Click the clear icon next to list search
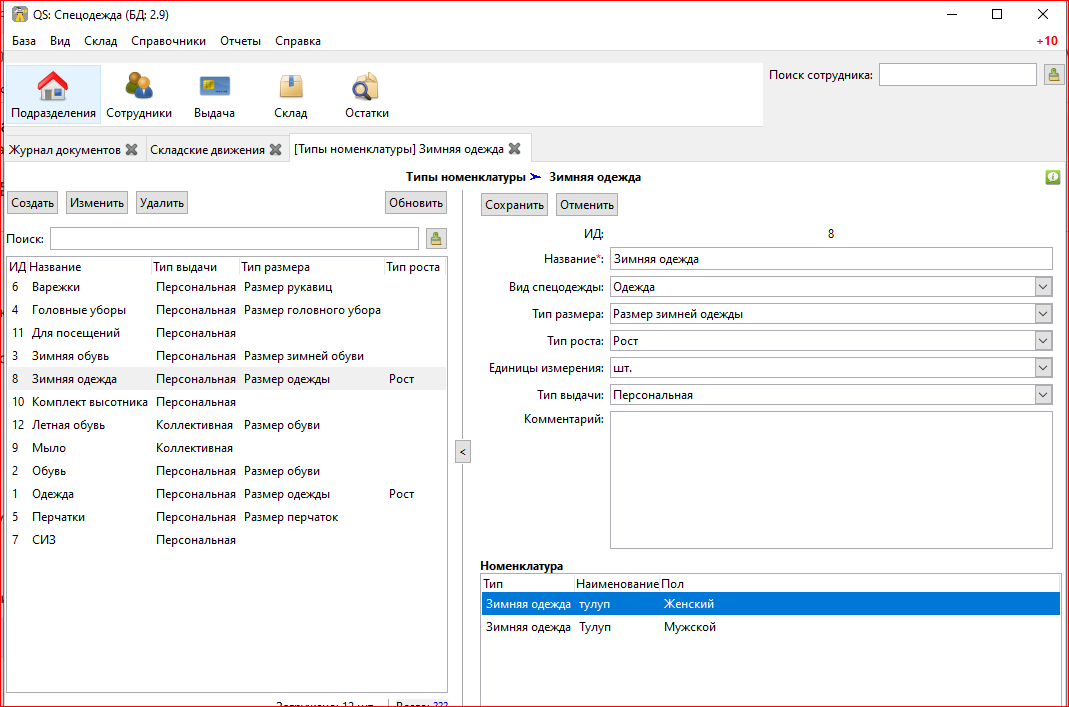Screen dimensions: 1069x707 (x=436, y=238)
